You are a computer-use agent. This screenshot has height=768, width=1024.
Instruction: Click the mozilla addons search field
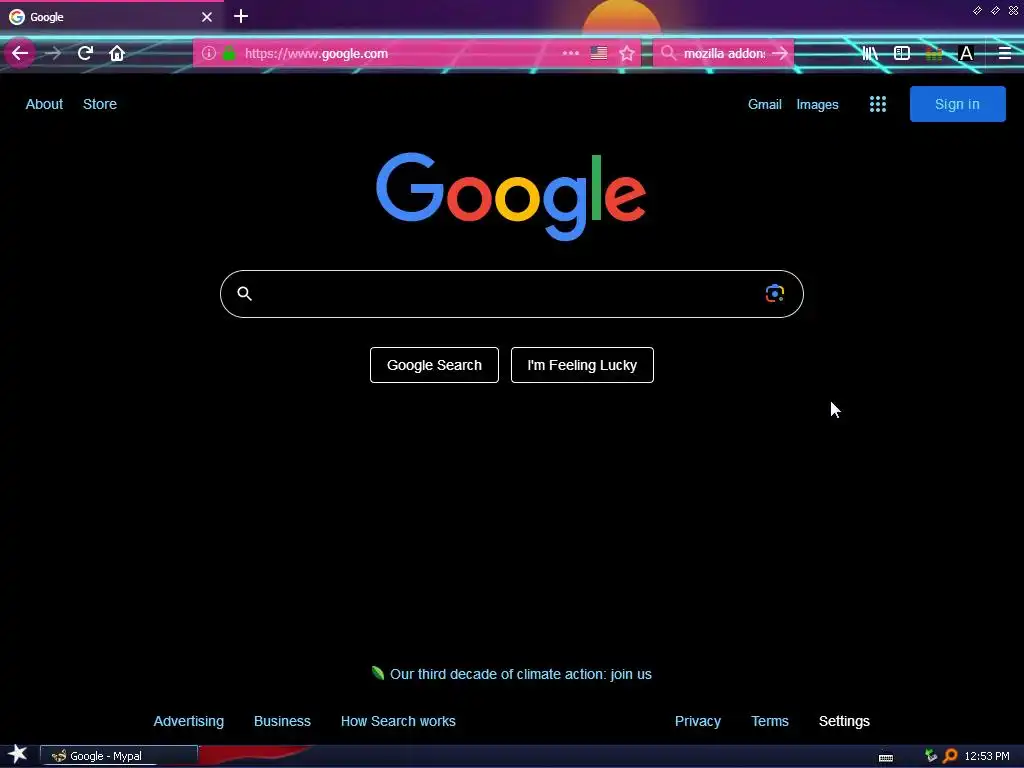724,54
